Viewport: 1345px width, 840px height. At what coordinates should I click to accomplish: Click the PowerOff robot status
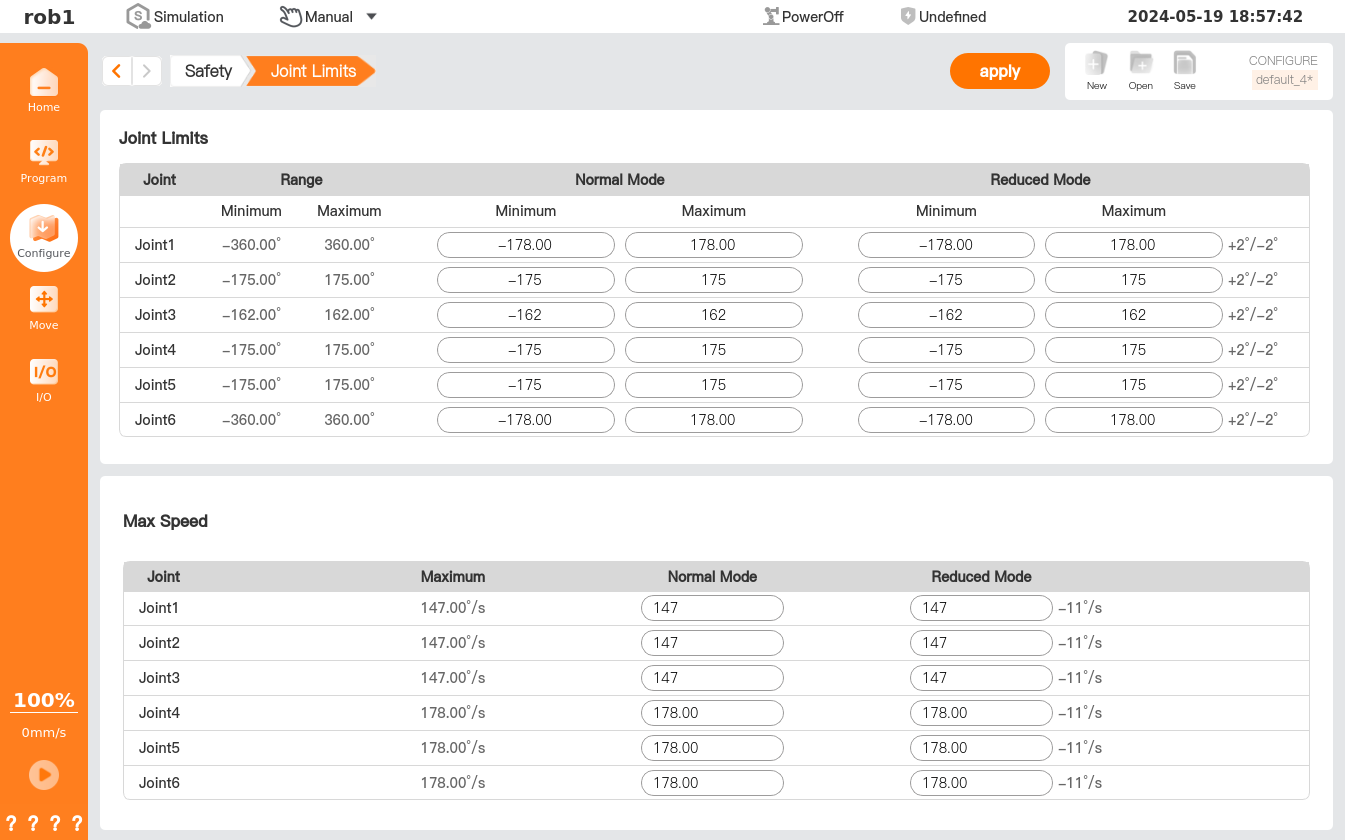click(x=803, y=17)
